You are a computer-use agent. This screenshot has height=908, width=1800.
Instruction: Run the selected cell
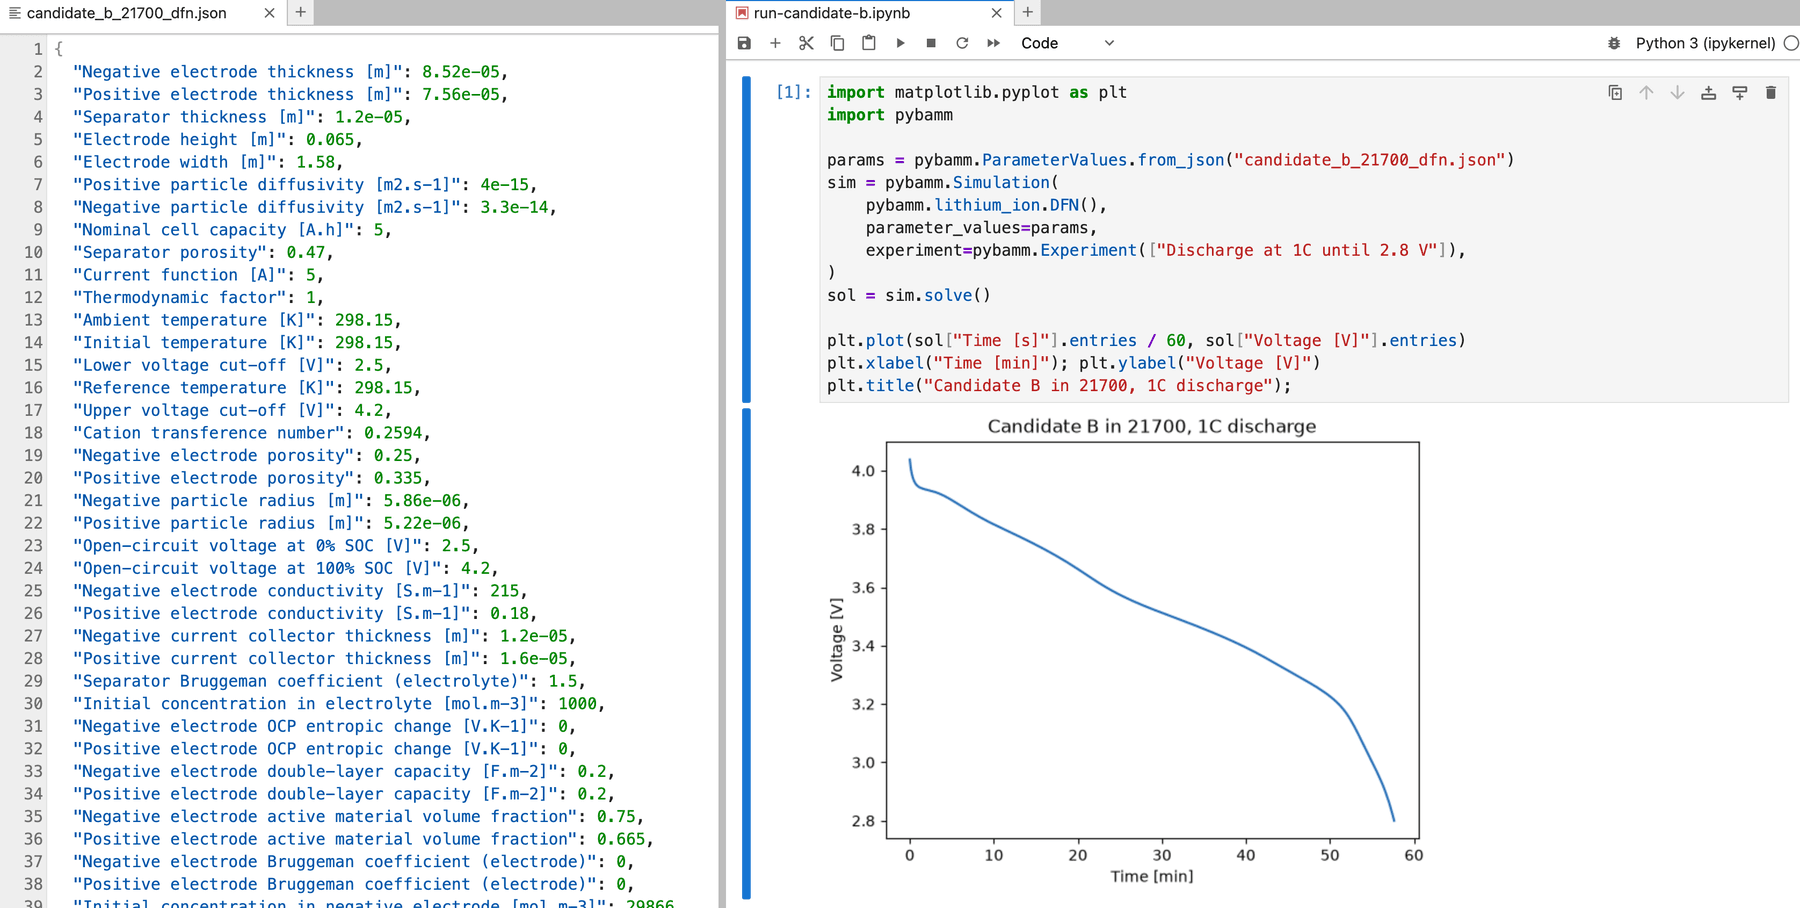[x=900, y=43]
